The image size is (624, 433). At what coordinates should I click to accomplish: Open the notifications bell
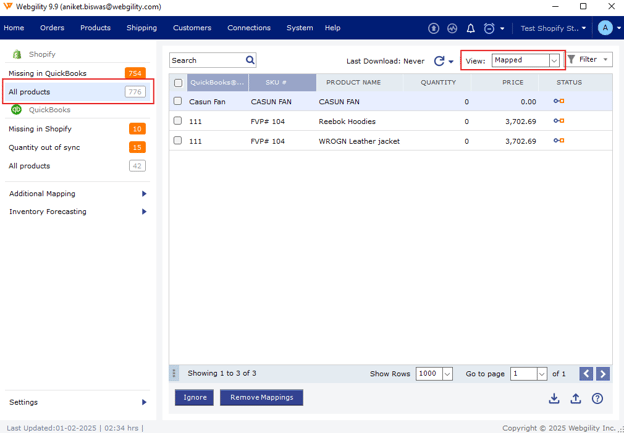pos(470,29)
